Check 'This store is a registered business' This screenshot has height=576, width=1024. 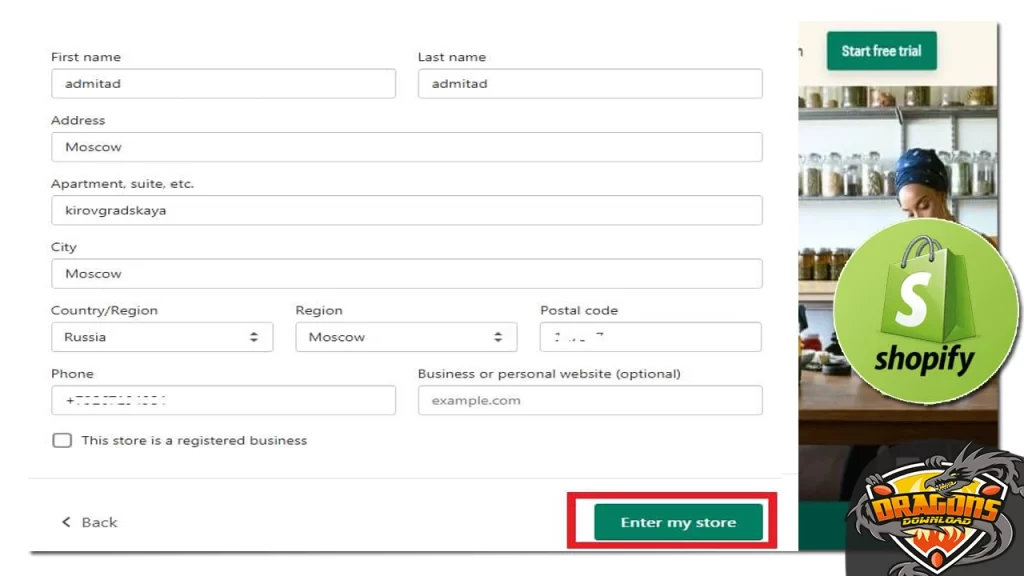click(x=62, y=440)
